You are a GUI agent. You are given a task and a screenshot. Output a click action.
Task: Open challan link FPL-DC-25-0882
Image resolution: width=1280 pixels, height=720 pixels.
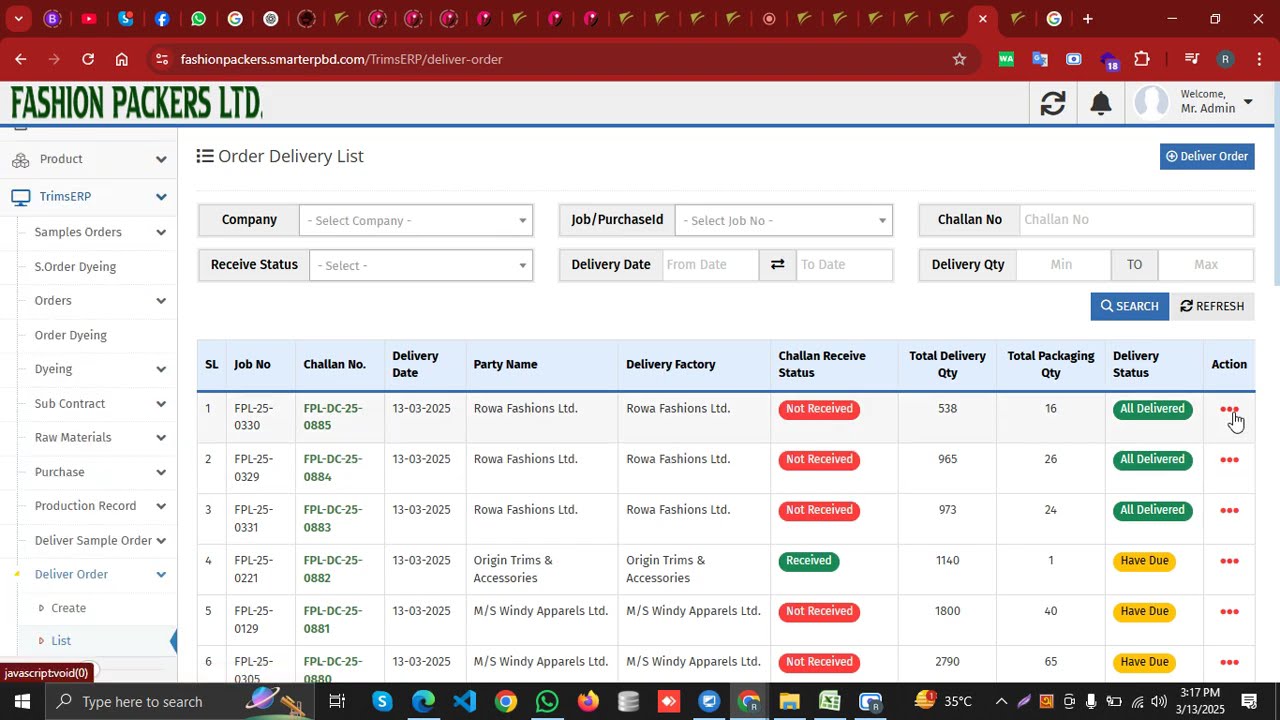[332, 569]
